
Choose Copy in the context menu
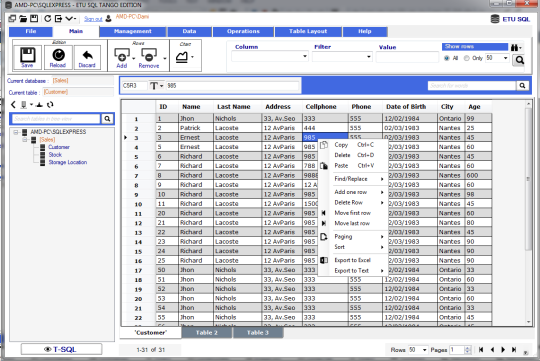point(353,145)
